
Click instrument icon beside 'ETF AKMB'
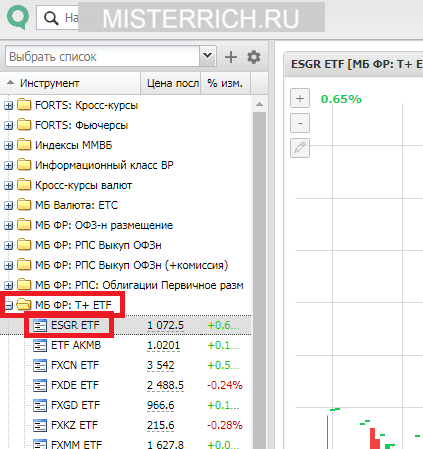(40, 346)
